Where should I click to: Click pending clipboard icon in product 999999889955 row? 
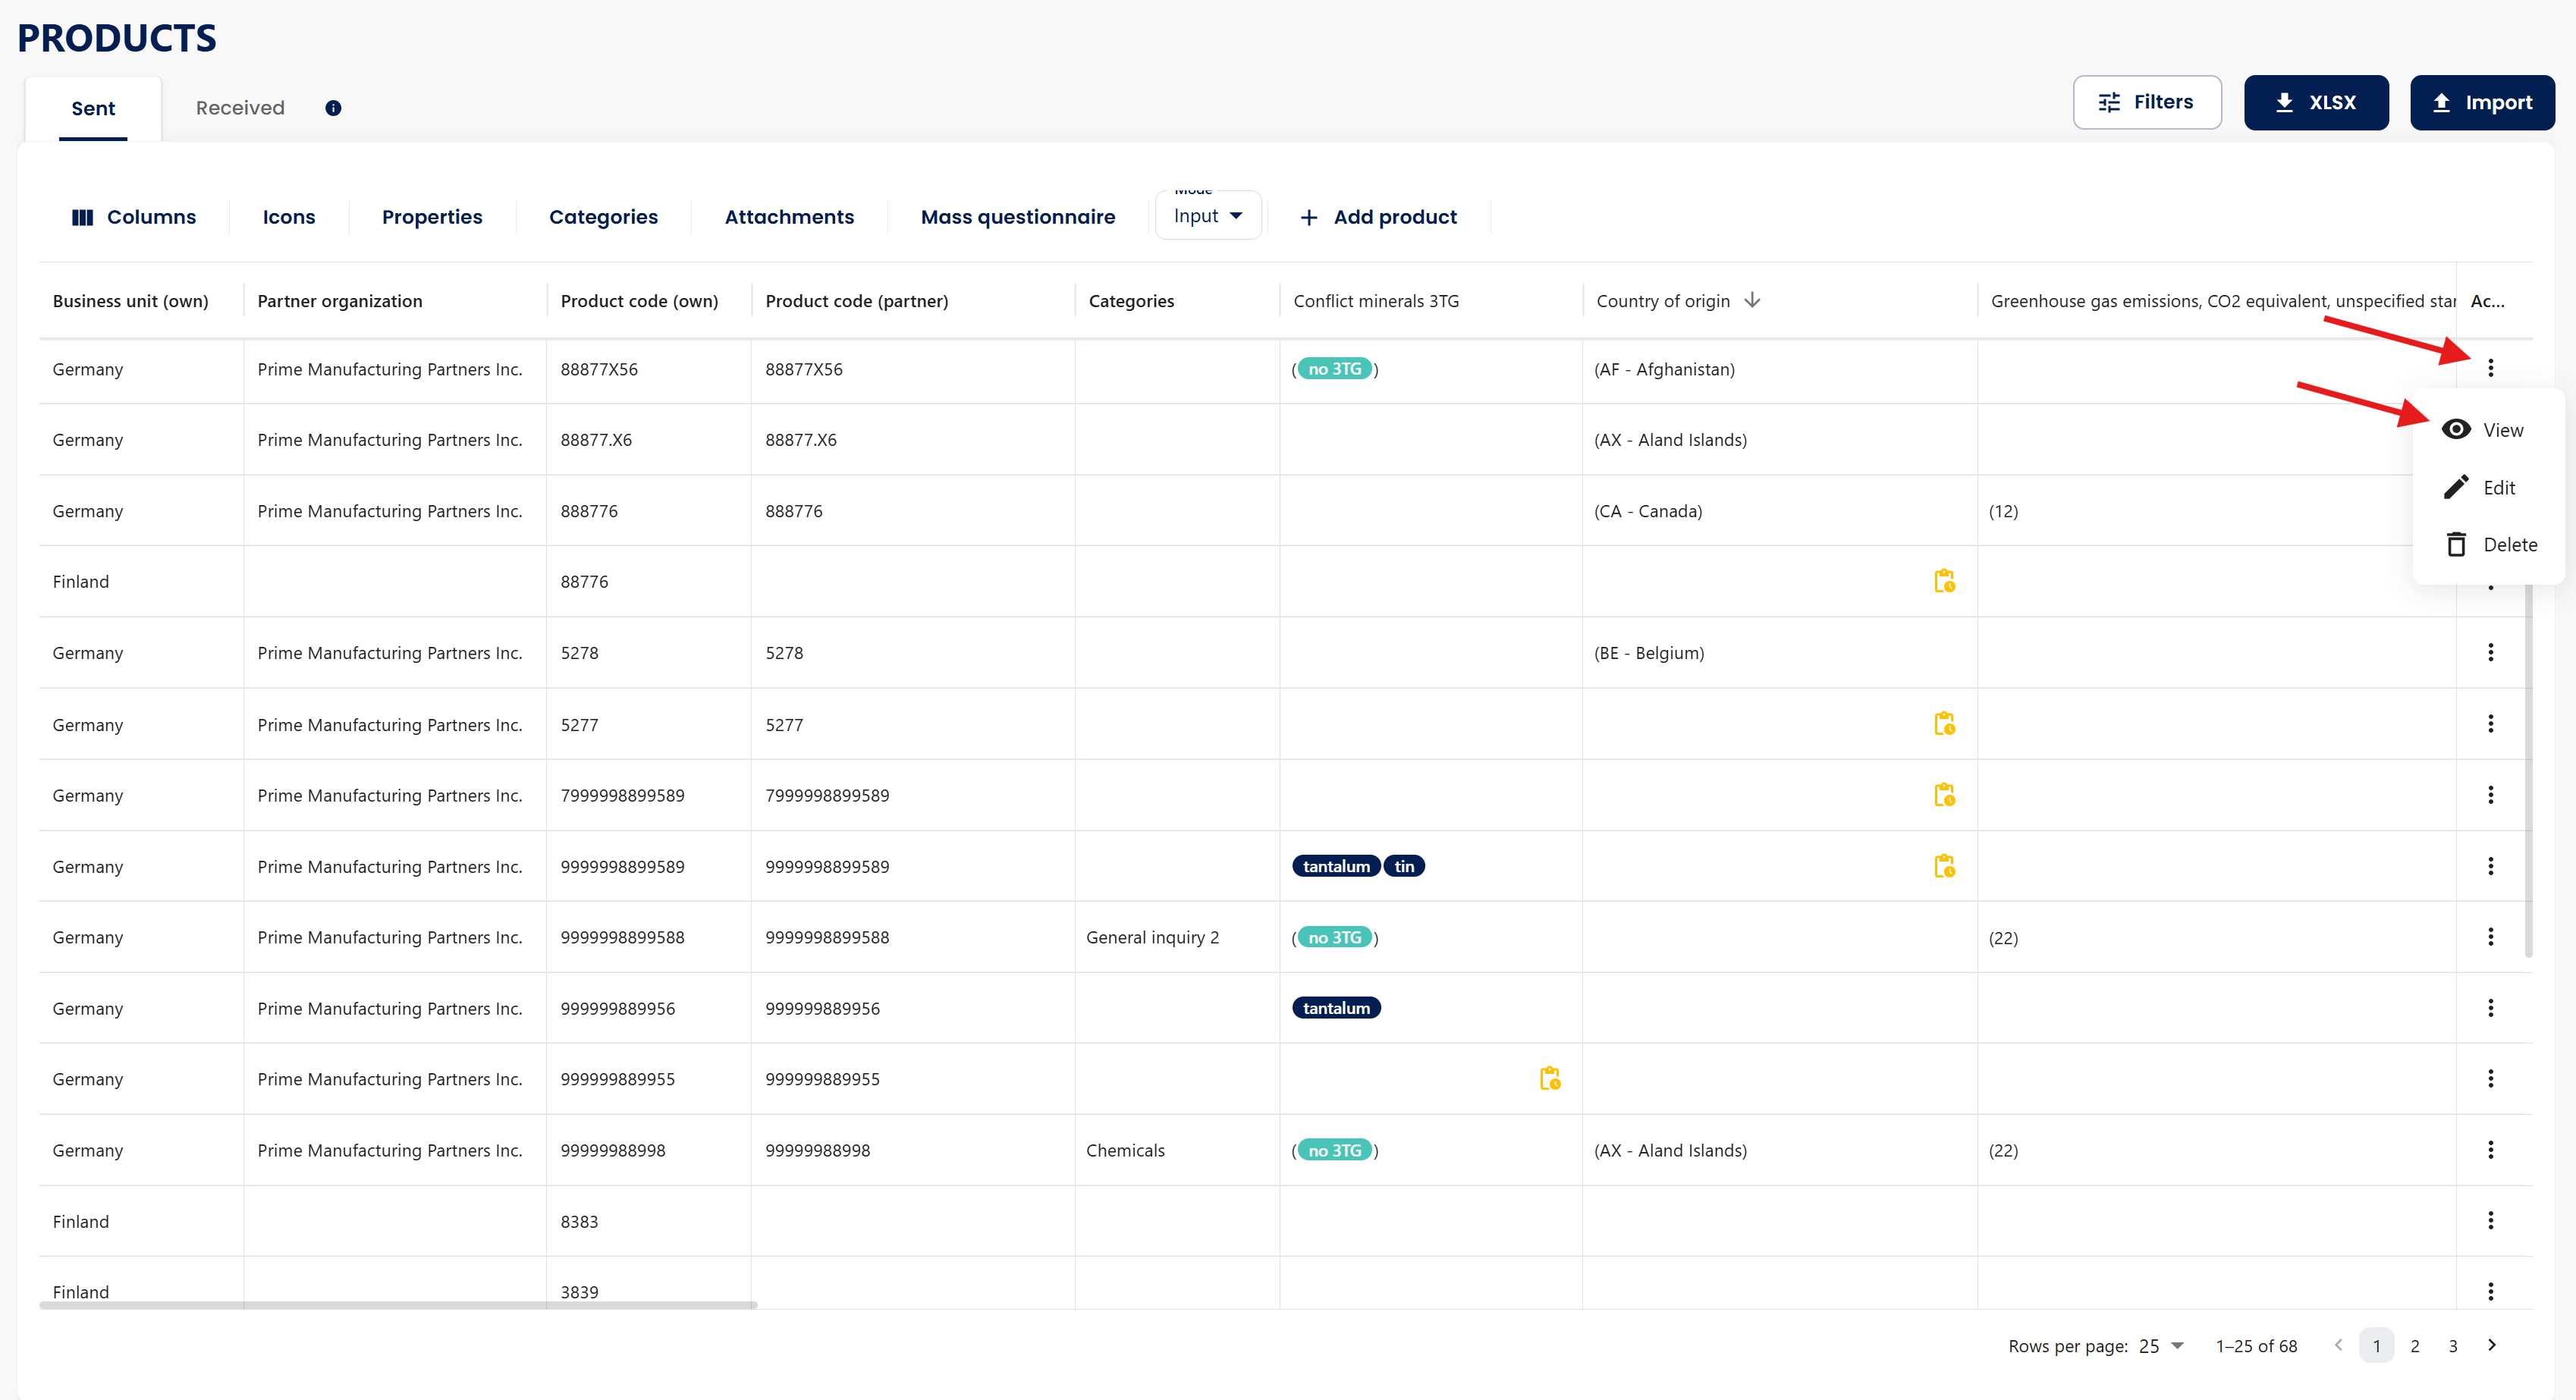pos(1550,1078)
